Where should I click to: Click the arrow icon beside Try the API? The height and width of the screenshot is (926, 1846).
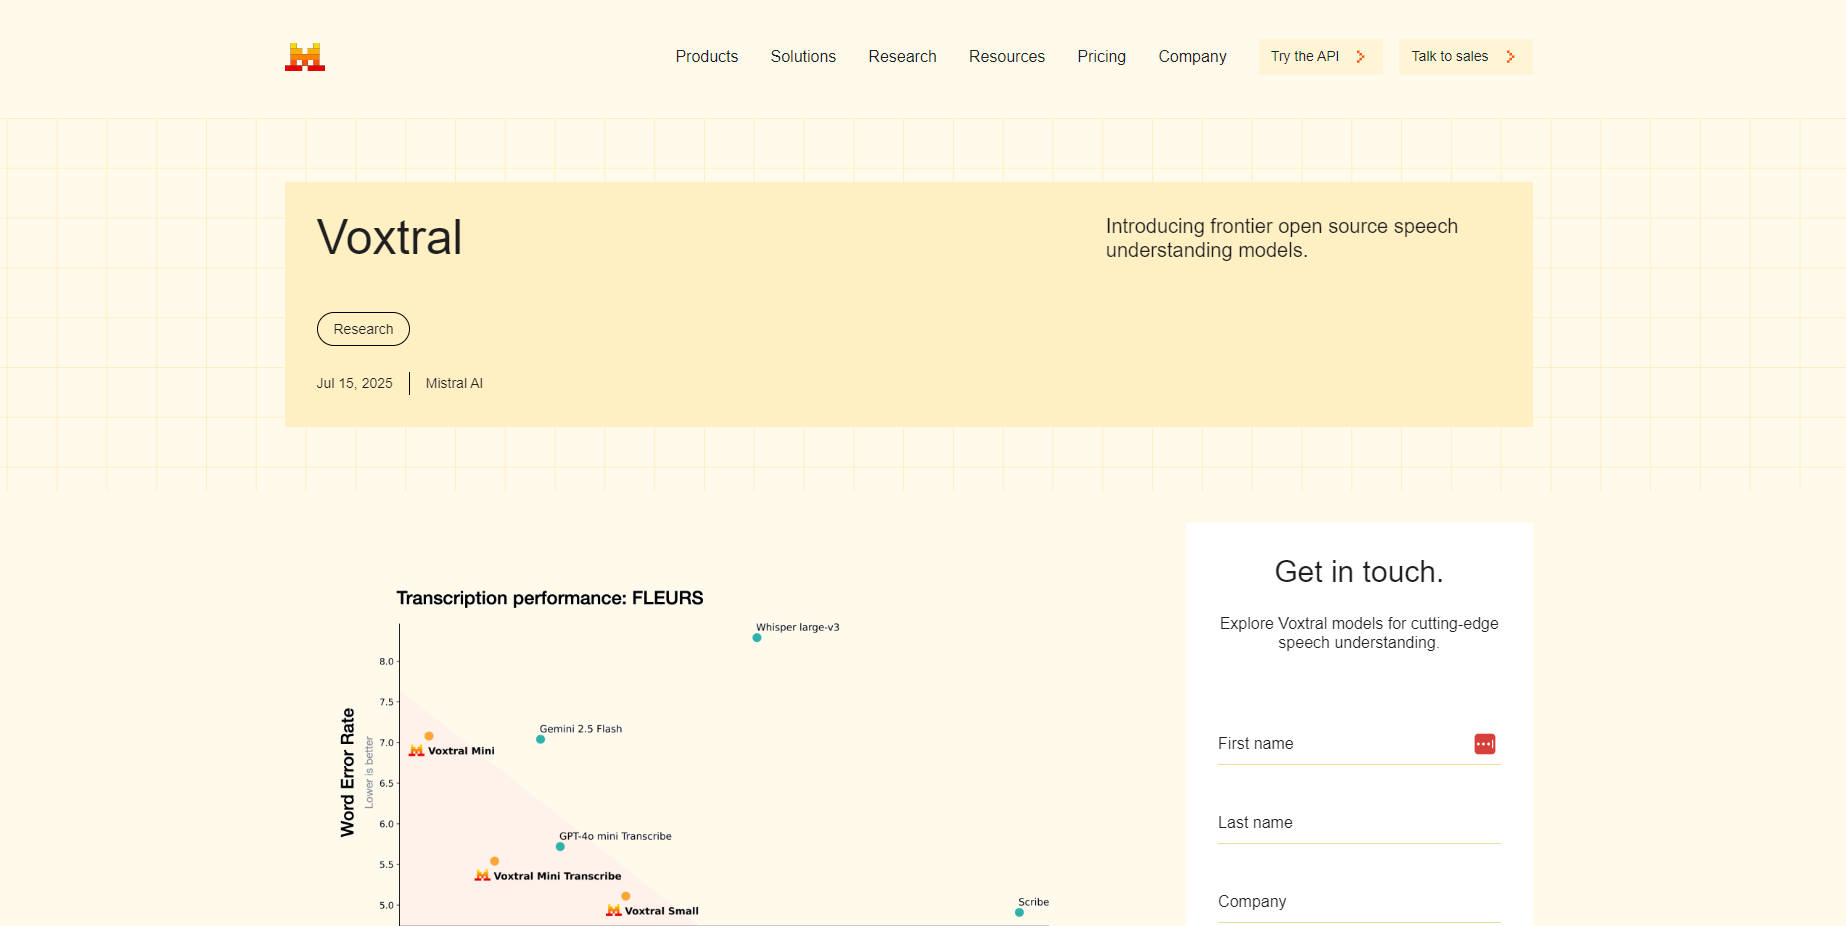click(x=1360, y=57)
